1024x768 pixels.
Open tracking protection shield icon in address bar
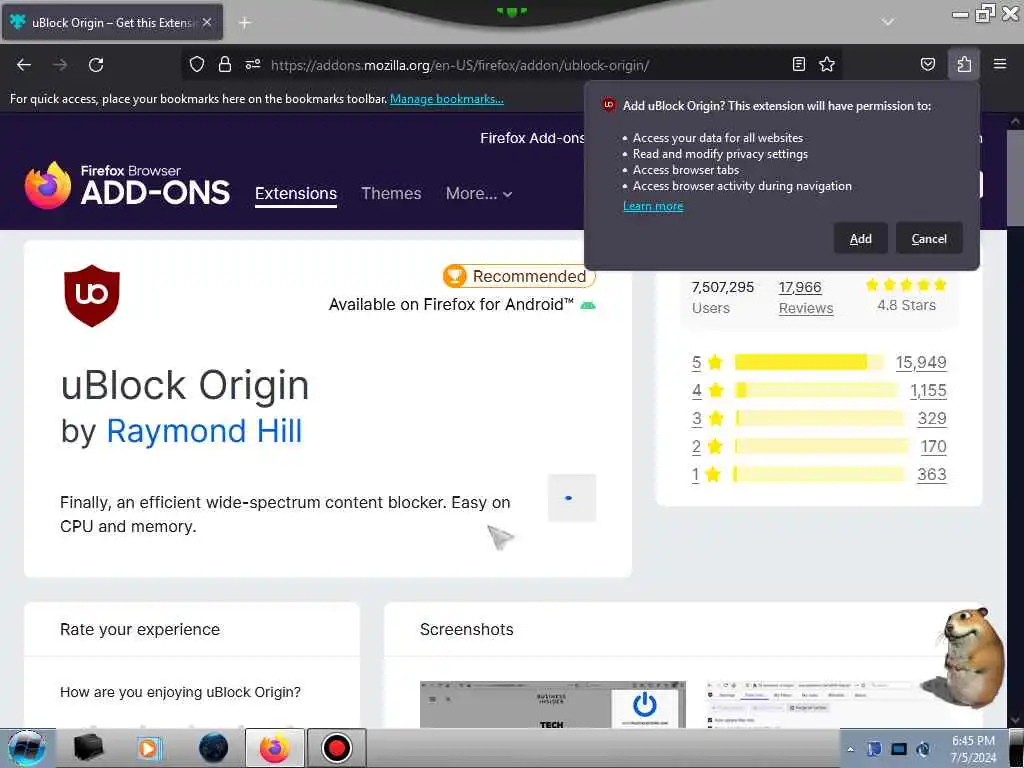[197, 64]
